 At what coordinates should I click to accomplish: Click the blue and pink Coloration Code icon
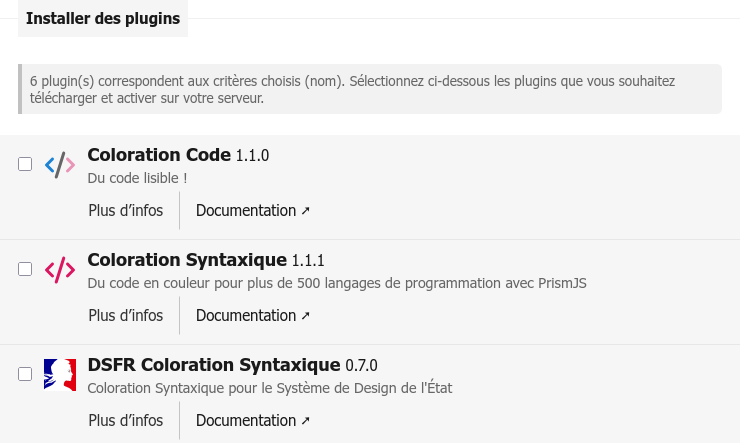[60, 165]
